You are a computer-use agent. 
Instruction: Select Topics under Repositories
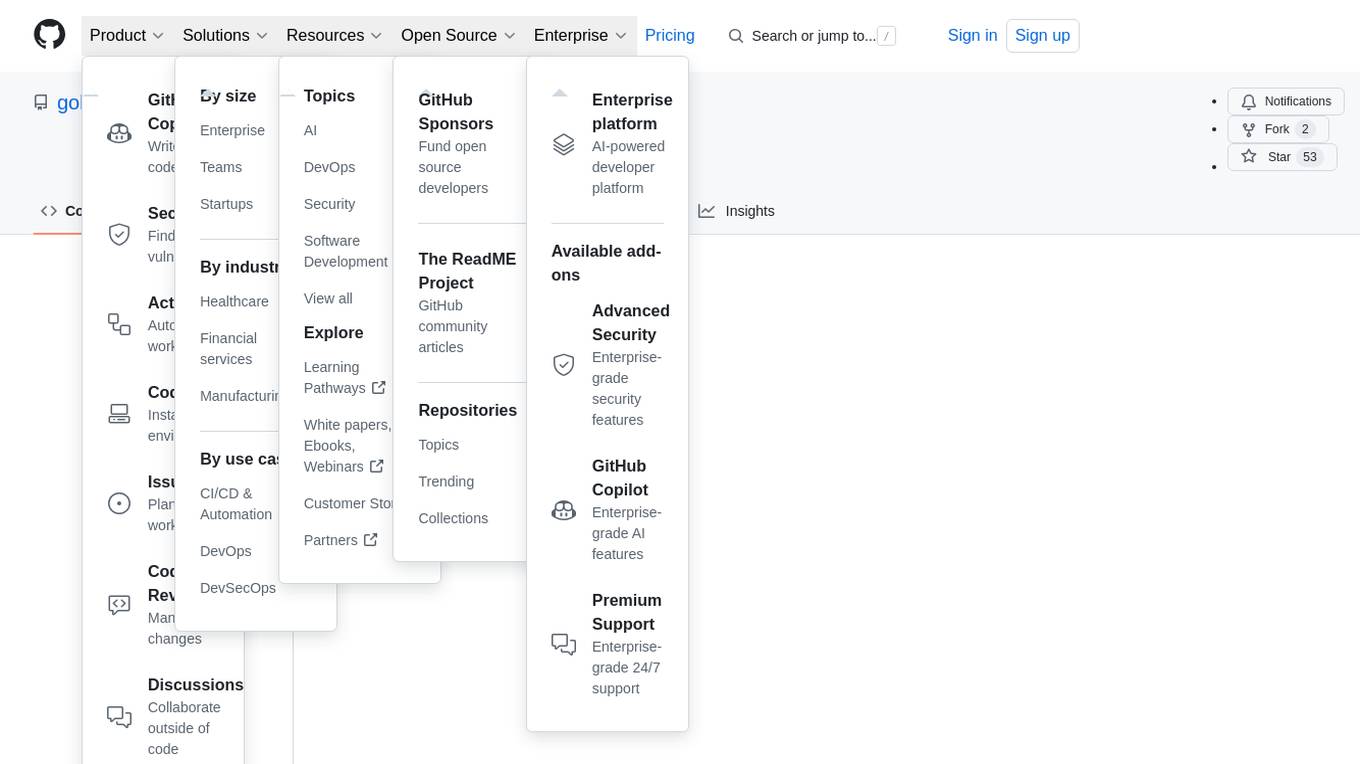tap(439, 445)
